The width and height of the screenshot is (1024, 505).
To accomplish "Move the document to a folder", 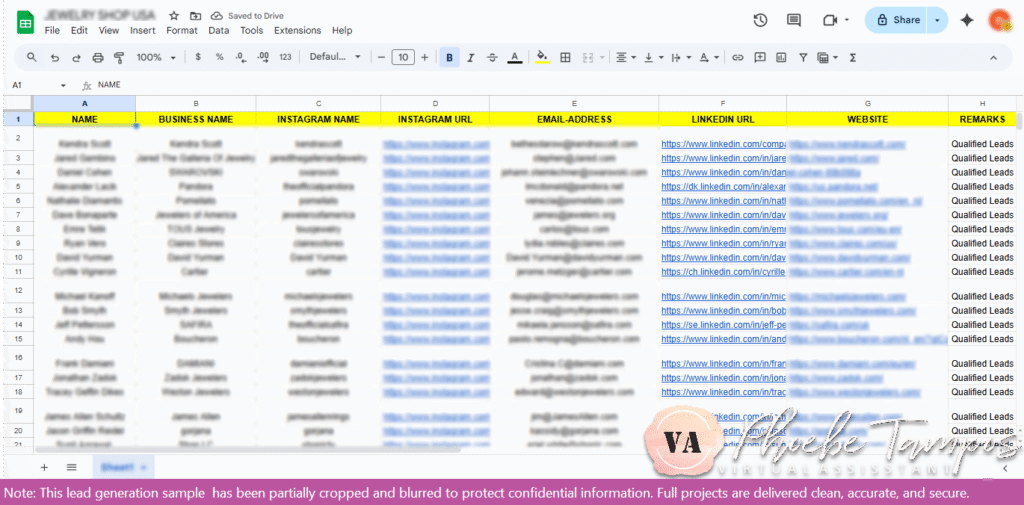I will [x=195, y=16].
